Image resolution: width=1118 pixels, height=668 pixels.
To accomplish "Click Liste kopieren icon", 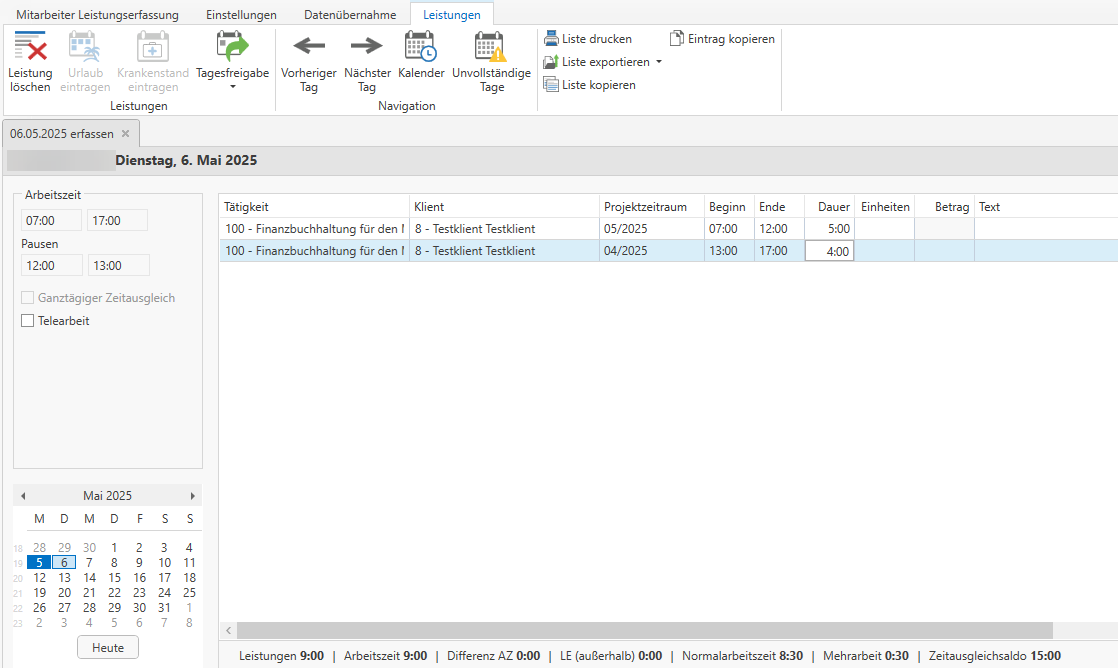I will click(x=551, y=85).
